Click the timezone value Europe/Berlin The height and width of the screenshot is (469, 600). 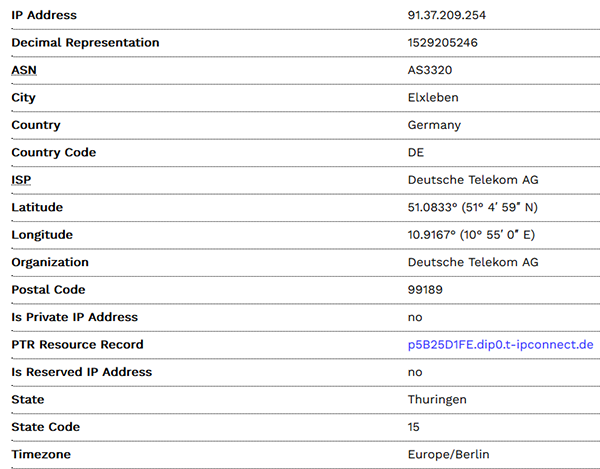[x=448, y=454]
